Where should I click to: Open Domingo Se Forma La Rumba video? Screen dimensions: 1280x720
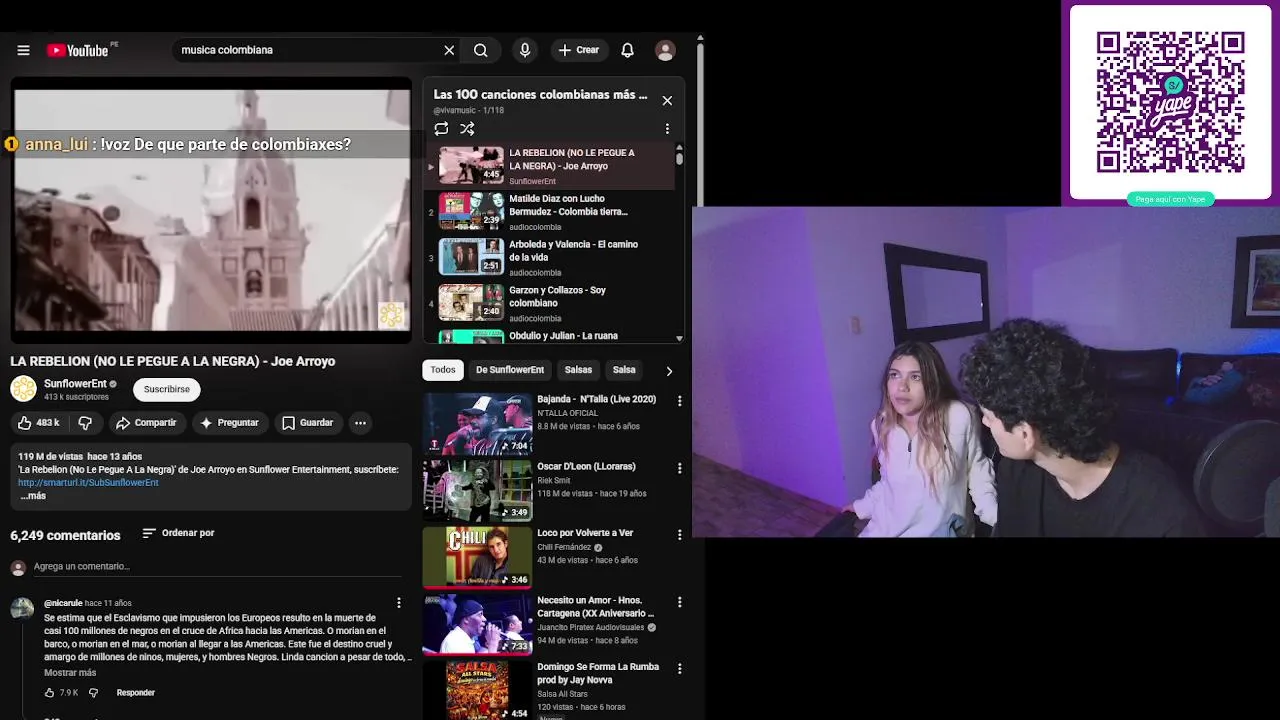click(598, 673)
